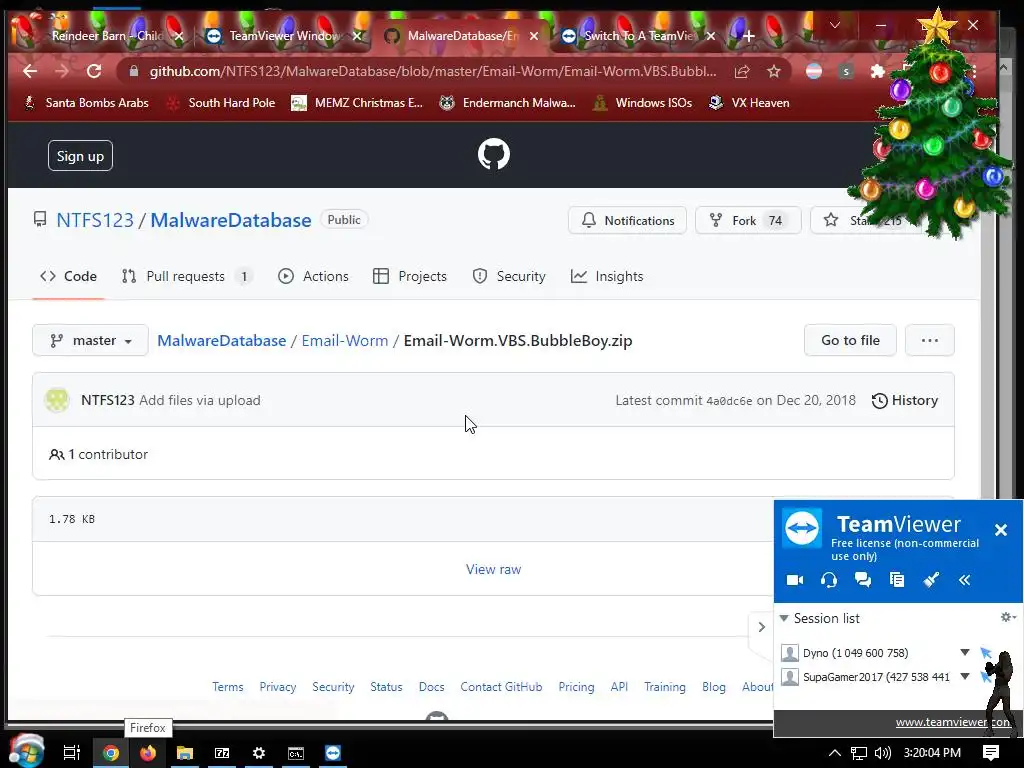The height and width of the screenshot is (768, 1024).
Task: Click the Sign up button
Action: pos(80,156)
